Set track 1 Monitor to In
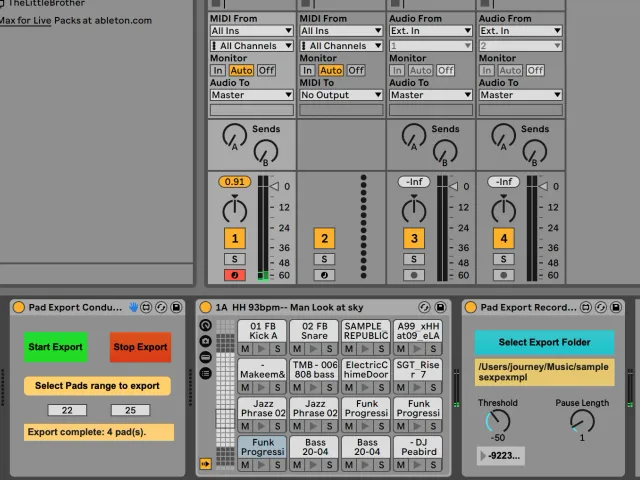Image resolution: width=640 pixels, height=480 pixels. pos(218,70)
